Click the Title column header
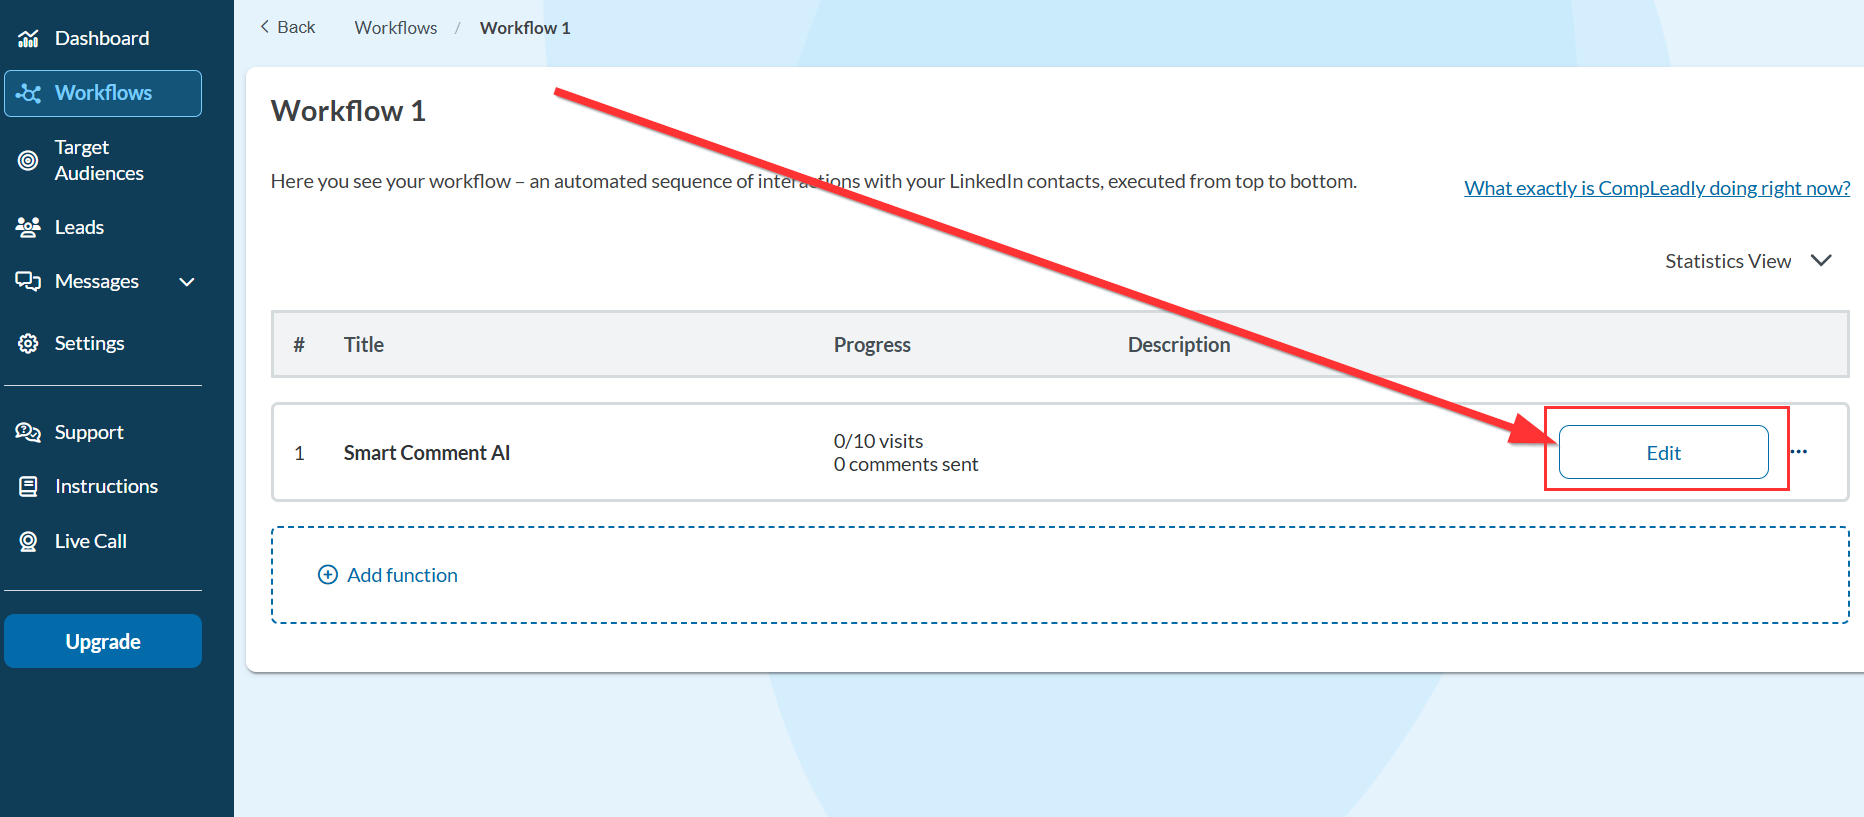The width and height of the screenshot is (1864, 817). tap(364, 345)
